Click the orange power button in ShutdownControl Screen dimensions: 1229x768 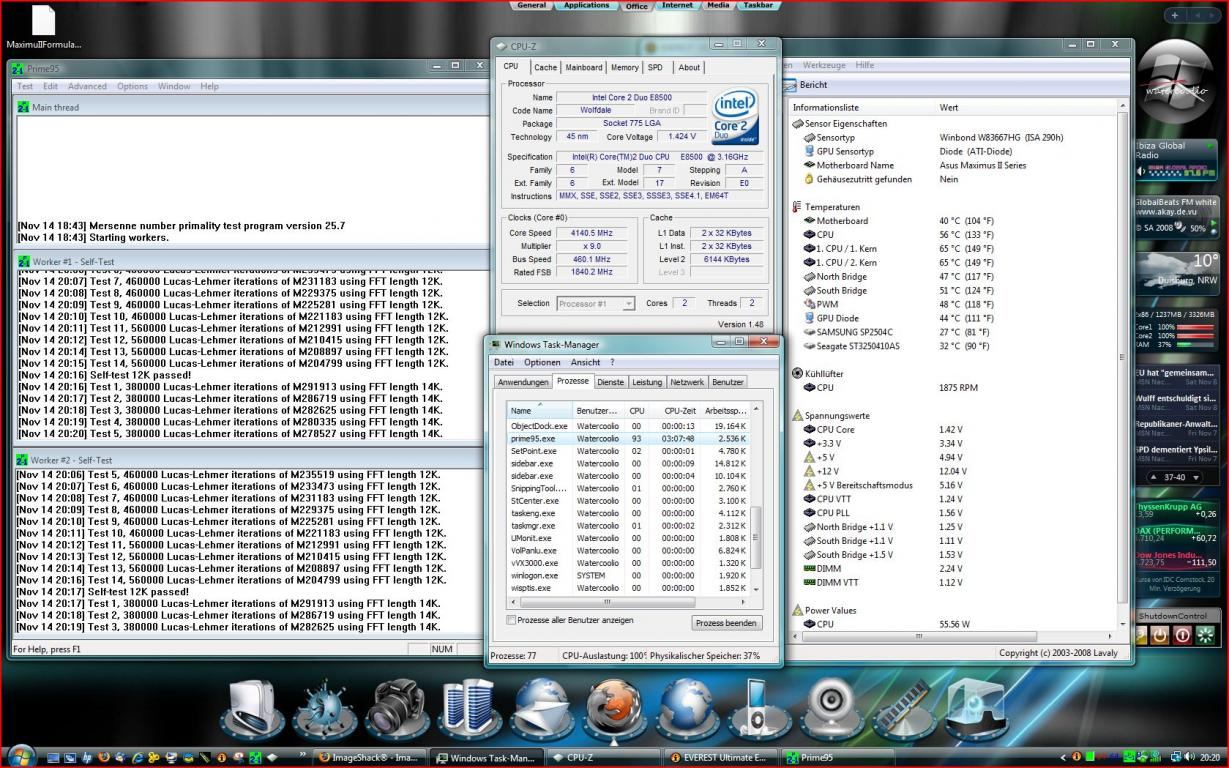(1160, 635)
